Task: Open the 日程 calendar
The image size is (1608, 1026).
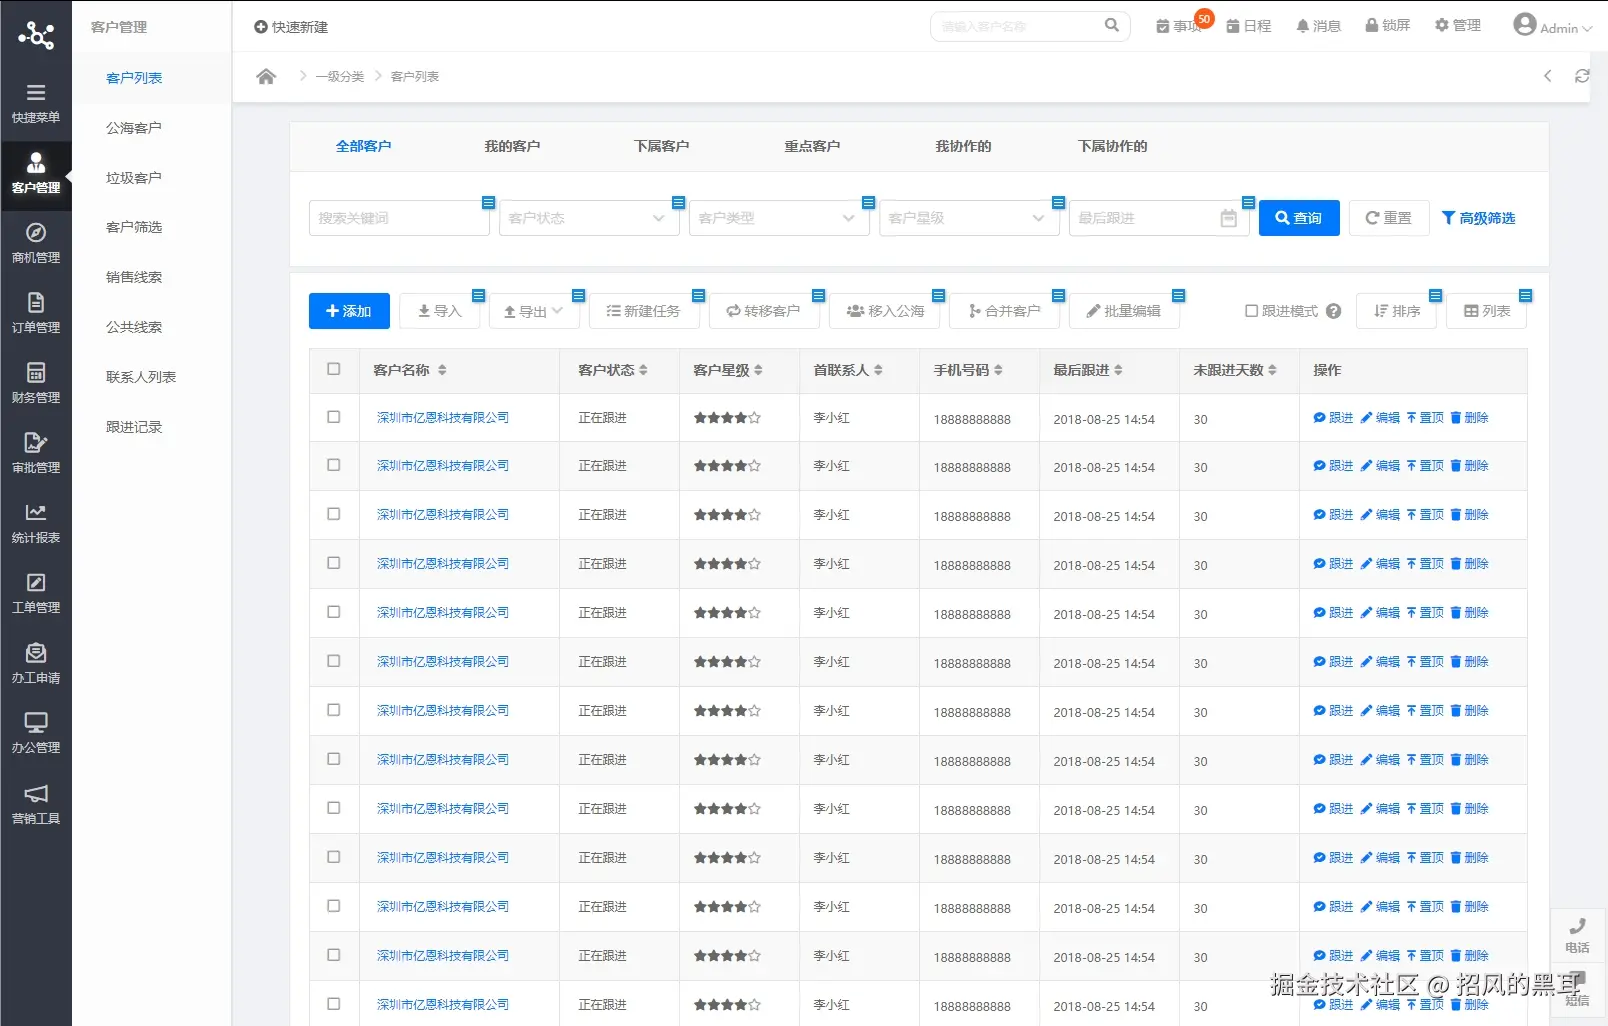Action: [x=1249, y=26]
